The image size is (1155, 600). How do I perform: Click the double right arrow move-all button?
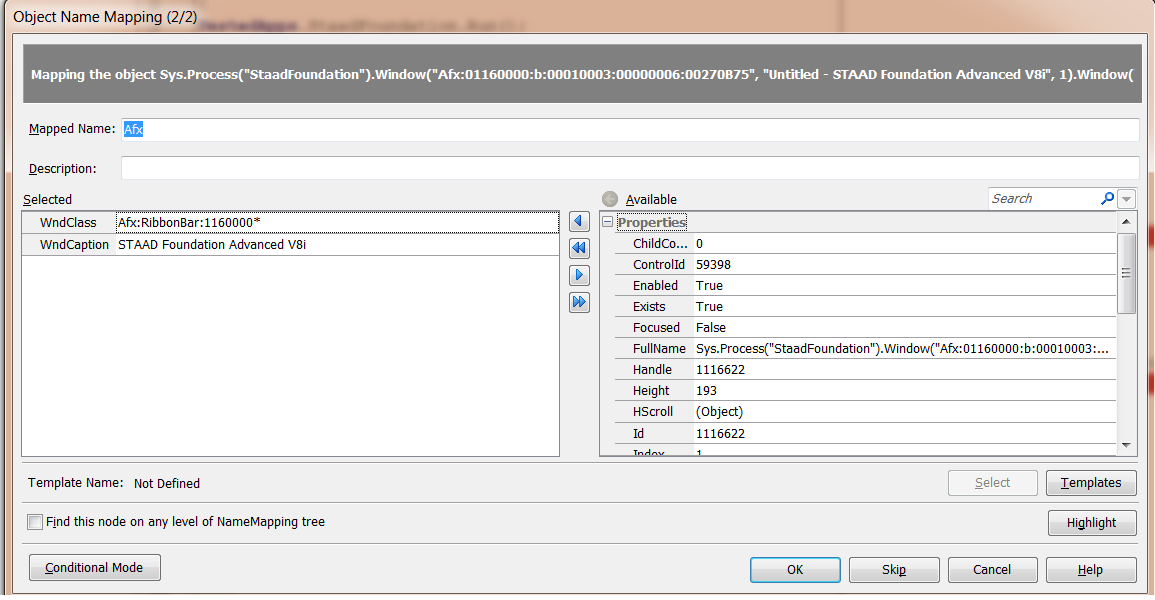tap(579, 302)
